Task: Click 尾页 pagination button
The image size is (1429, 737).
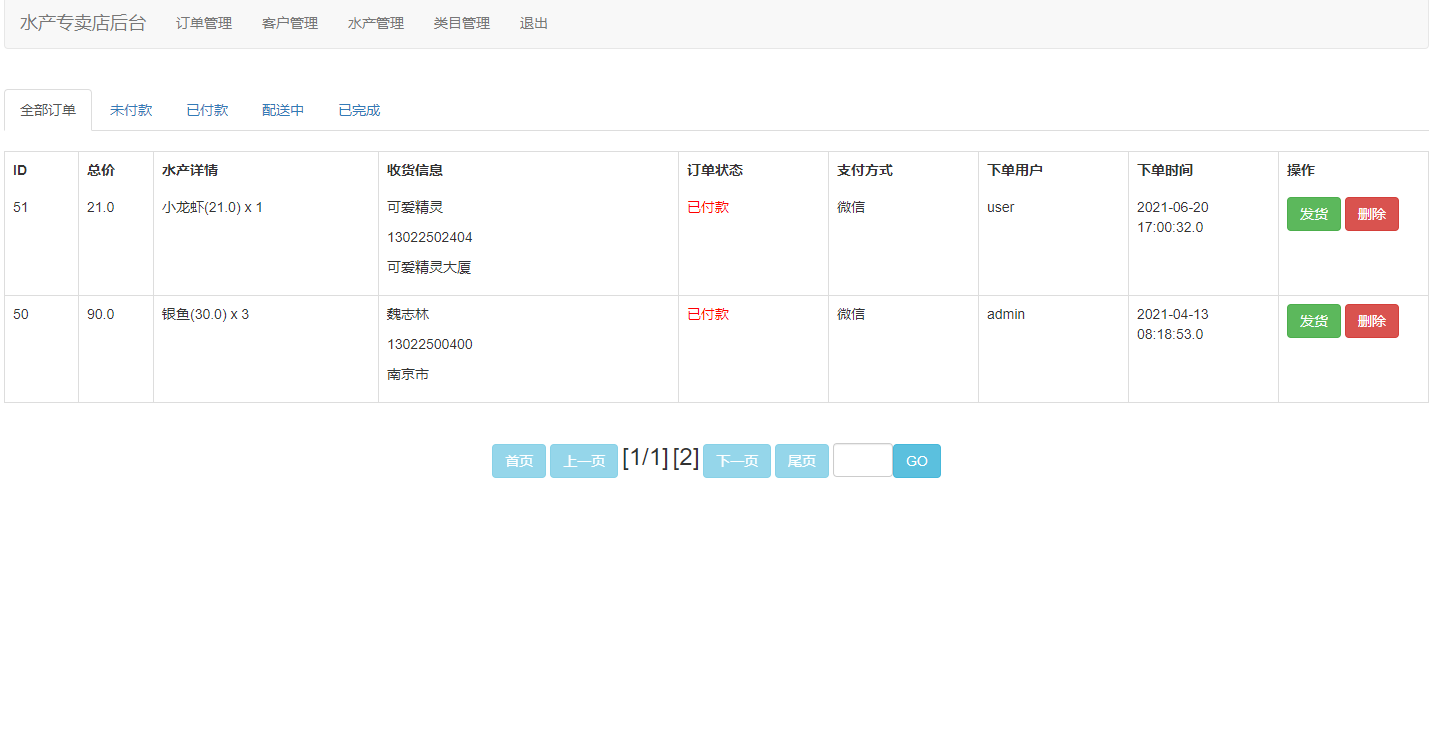Action: pos(801,460)
